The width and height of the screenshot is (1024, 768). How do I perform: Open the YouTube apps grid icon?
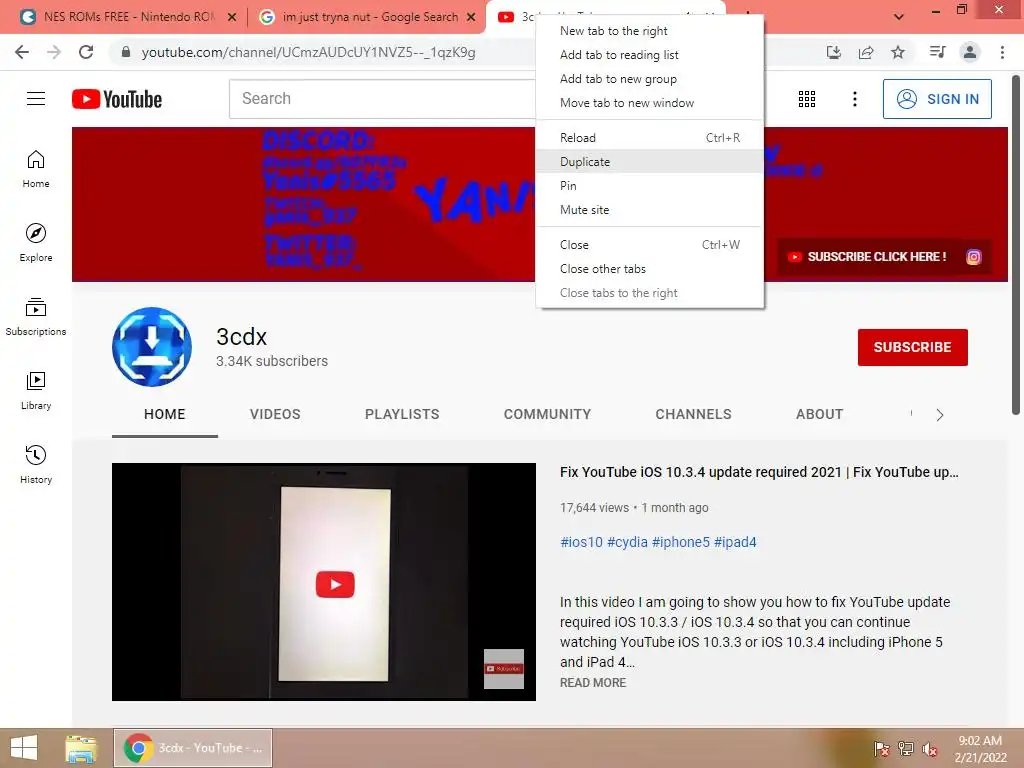pyautogui.click(x=807, y=99)
